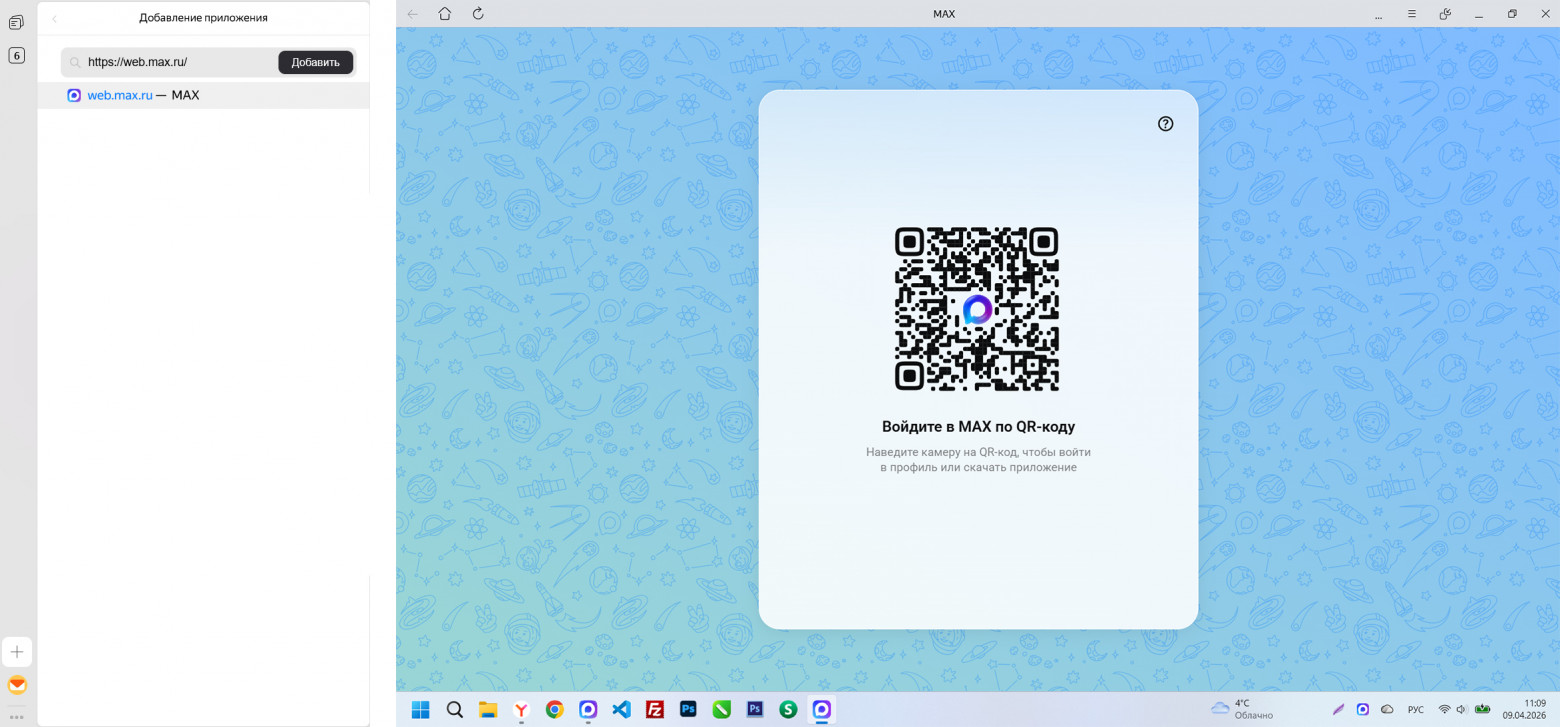Click the MAX window title text
The image size is (1560, 727).
943,14
